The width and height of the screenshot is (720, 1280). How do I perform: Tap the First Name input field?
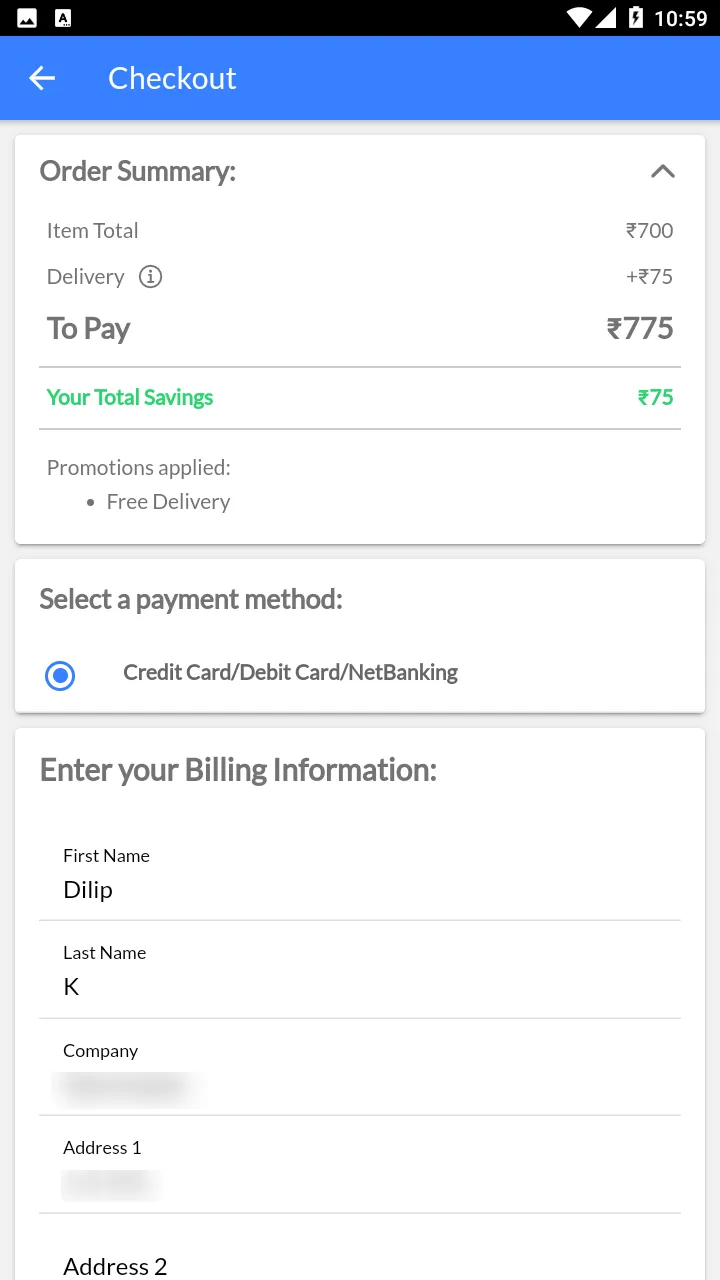[x=360, y=889]
